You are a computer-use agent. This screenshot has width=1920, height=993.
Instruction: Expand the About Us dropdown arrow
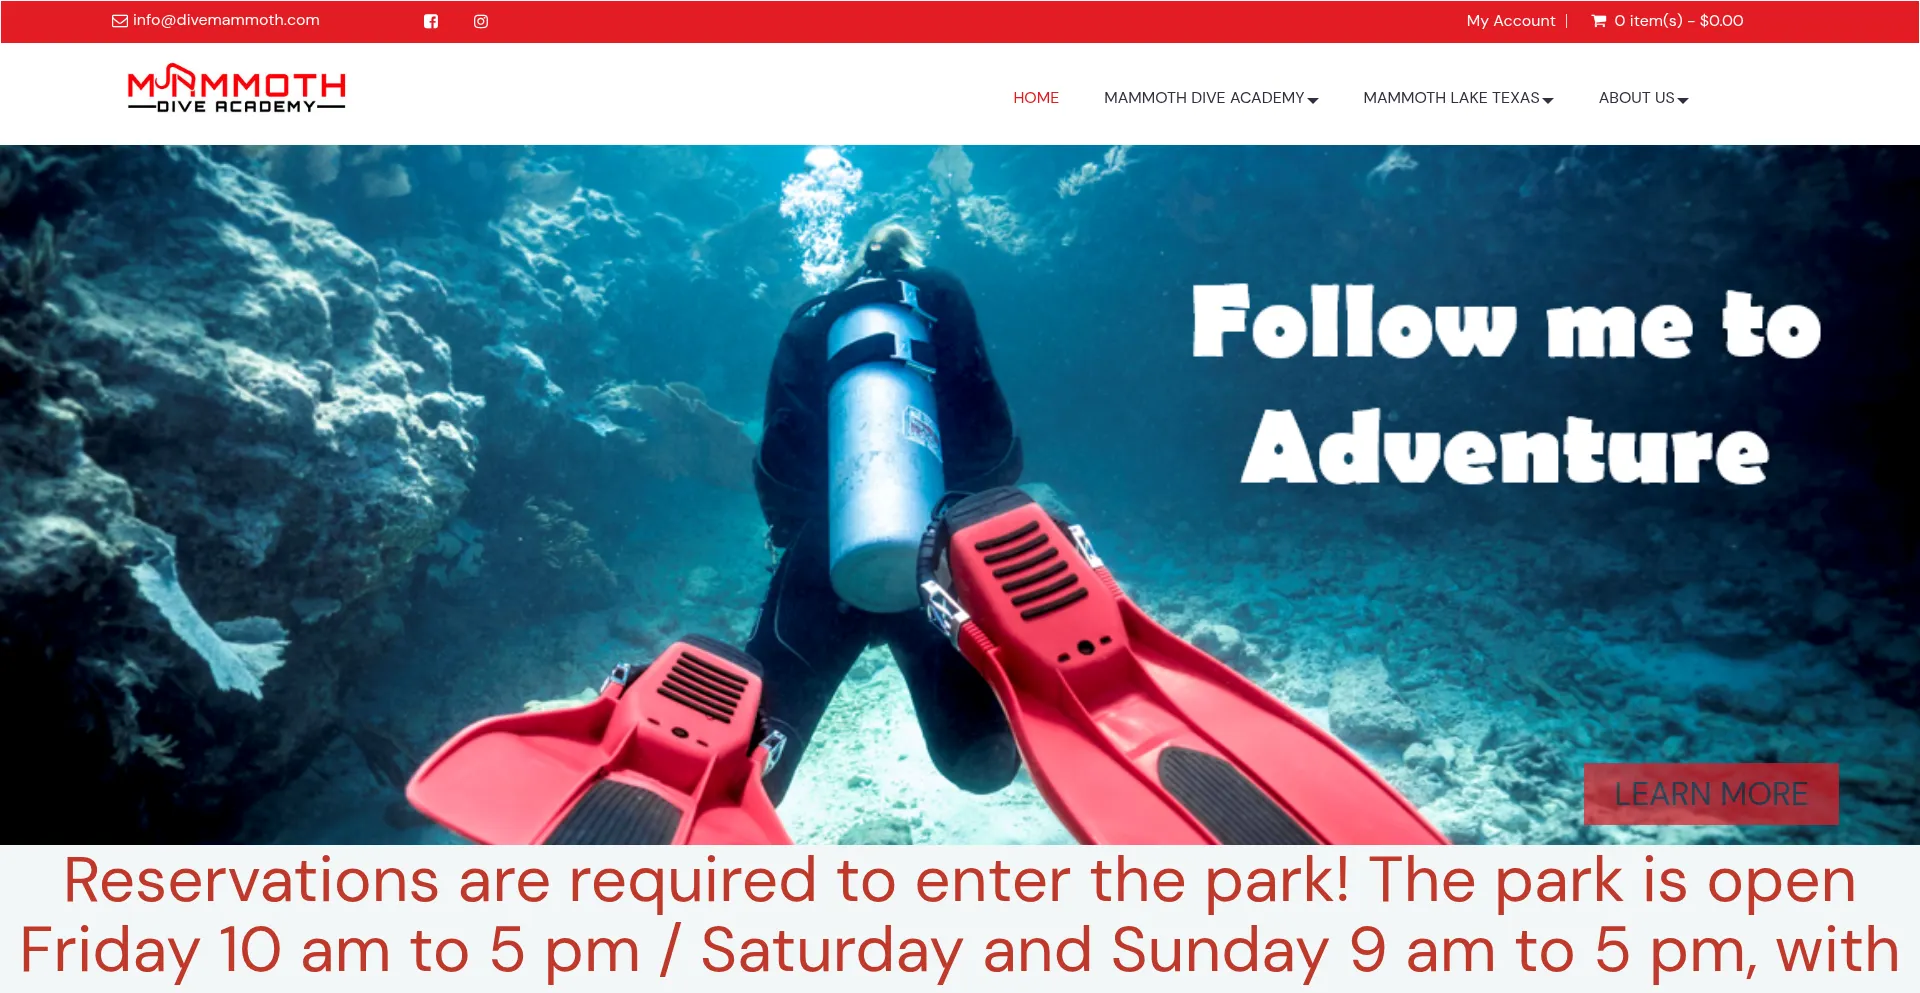click(1683, 100)
